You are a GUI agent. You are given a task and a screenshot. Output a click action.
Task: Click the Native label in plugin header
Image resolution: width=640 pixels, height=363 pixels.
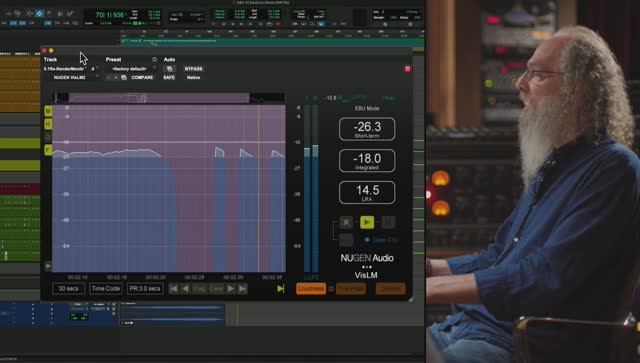[x=193, y=77]
